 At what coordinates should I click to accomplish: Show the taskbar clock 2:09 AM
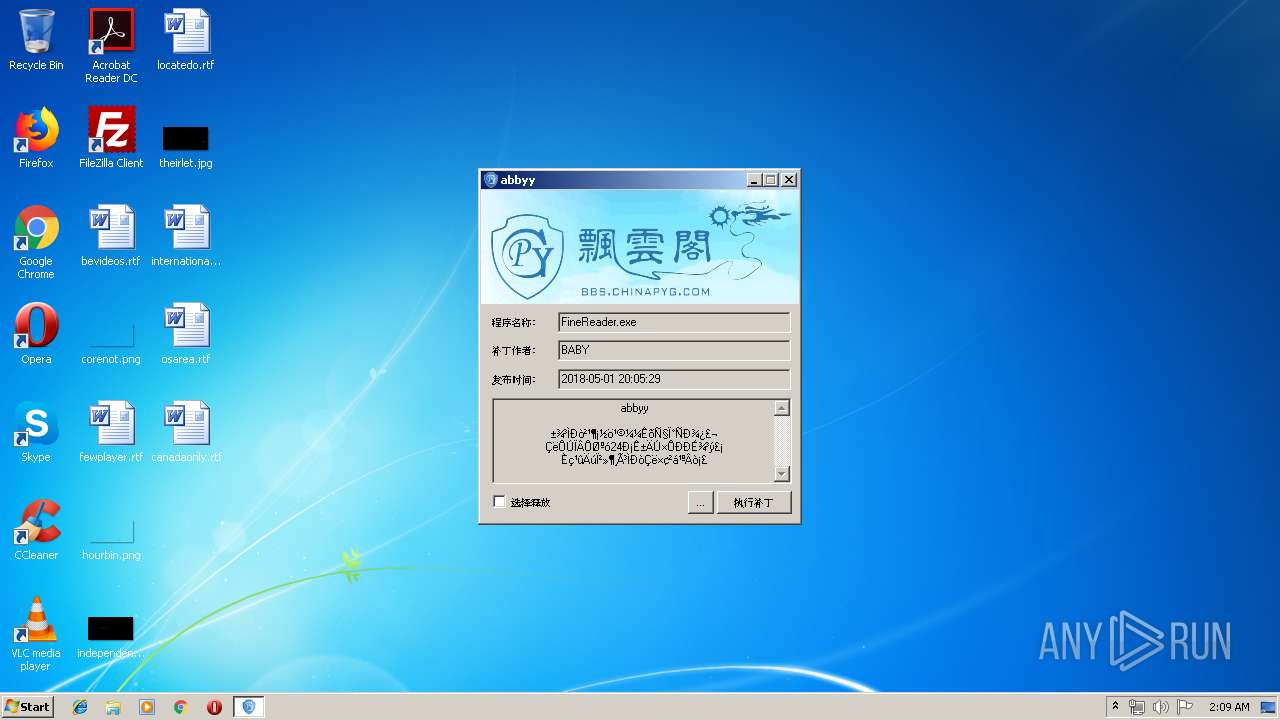[x=1229, y=707]
